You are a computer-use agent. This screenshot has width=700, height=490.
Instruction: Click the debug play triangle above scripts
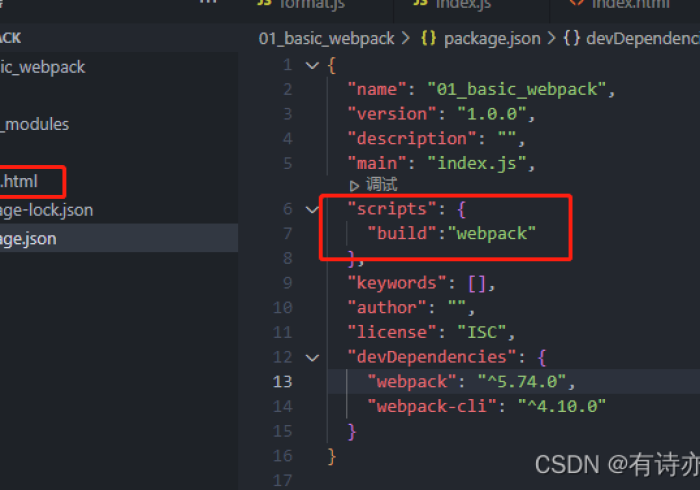pos(354,185)
